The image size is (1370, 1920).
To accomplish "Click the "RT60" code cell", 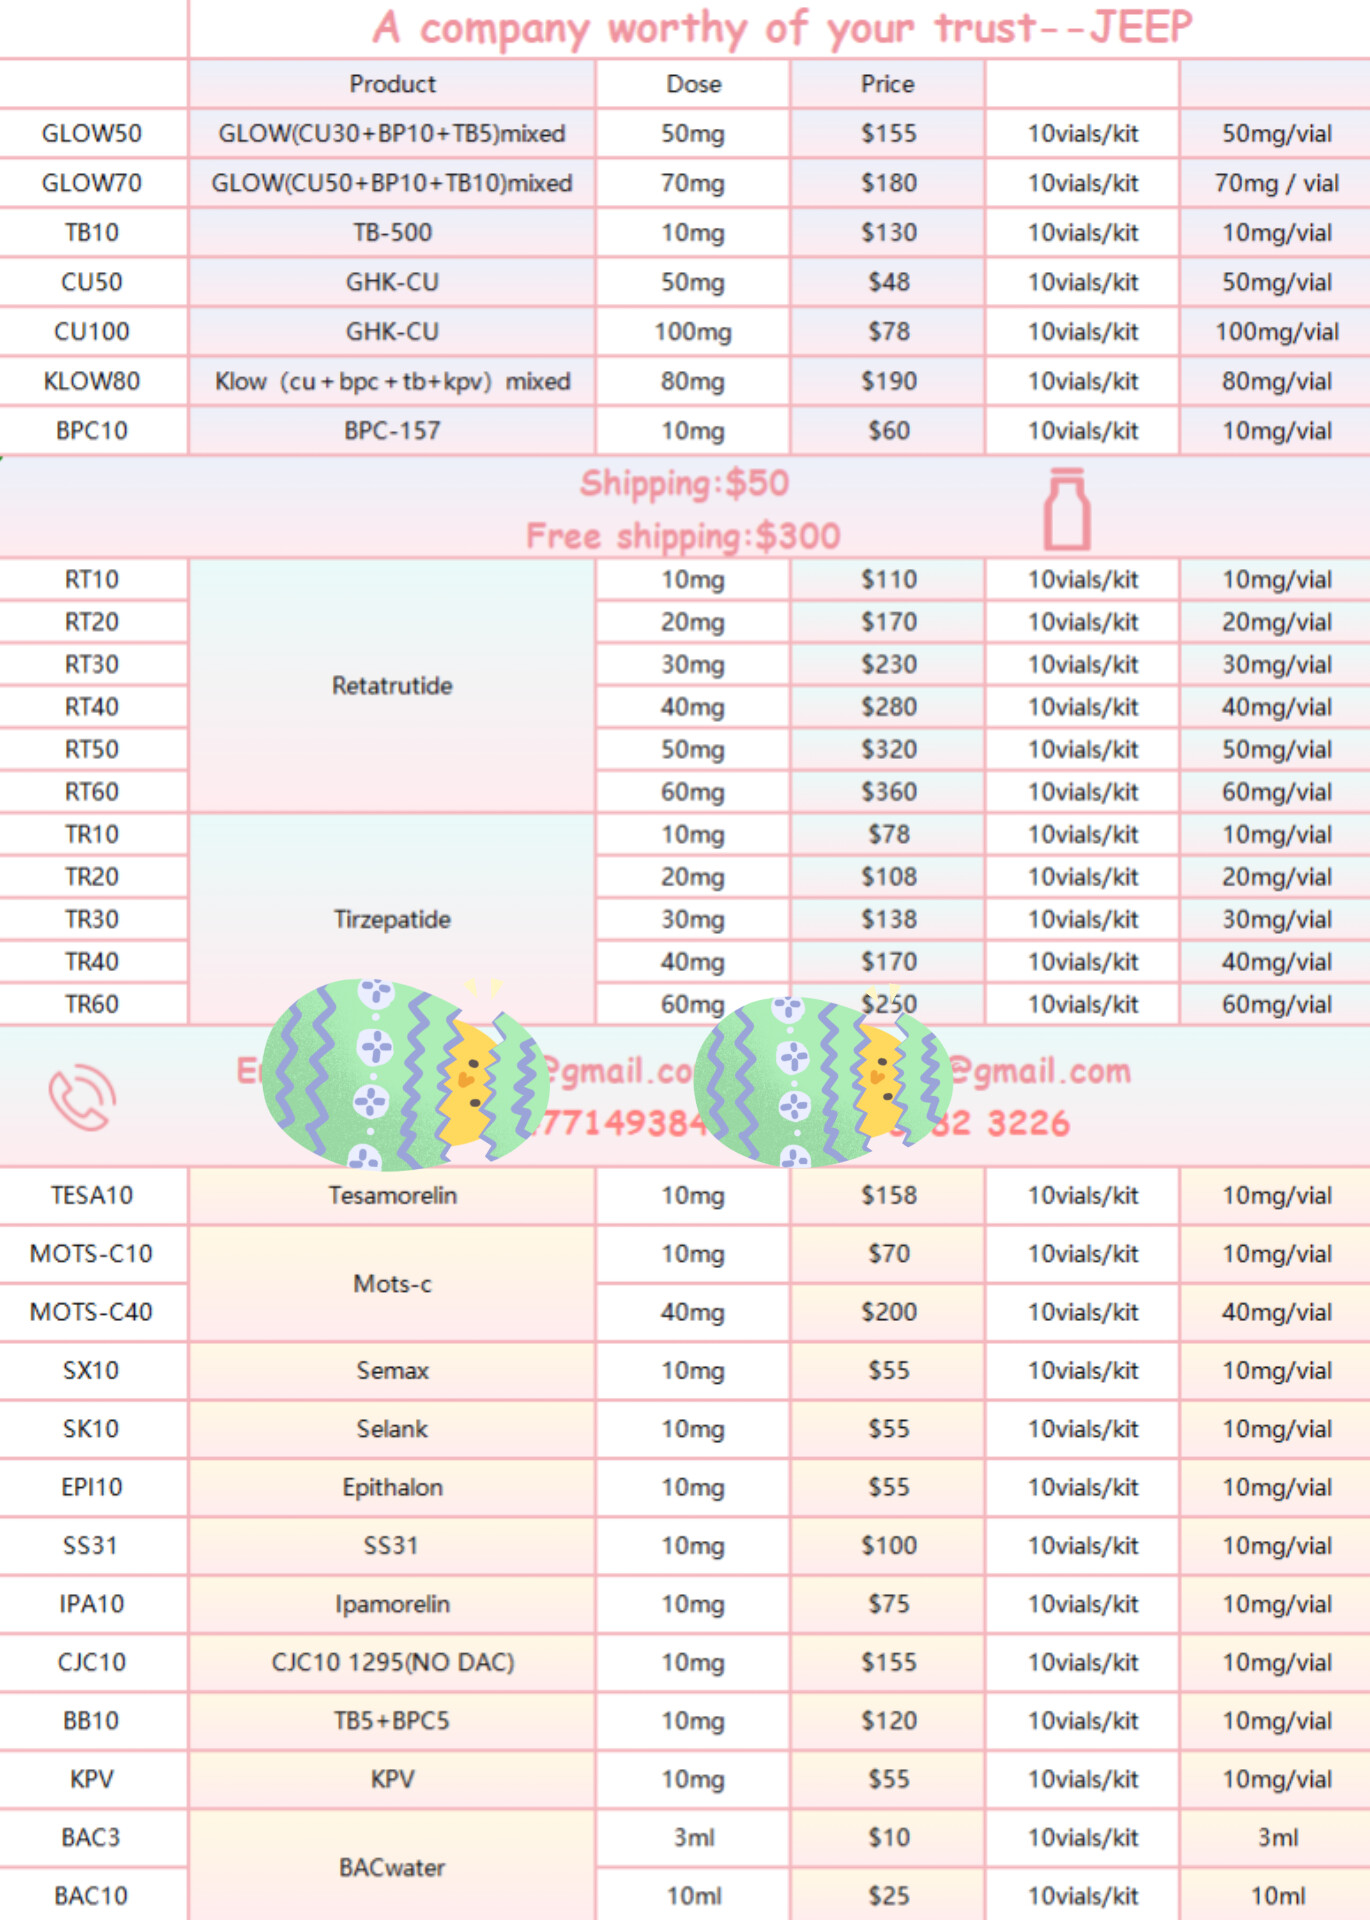I will (92, 792).
